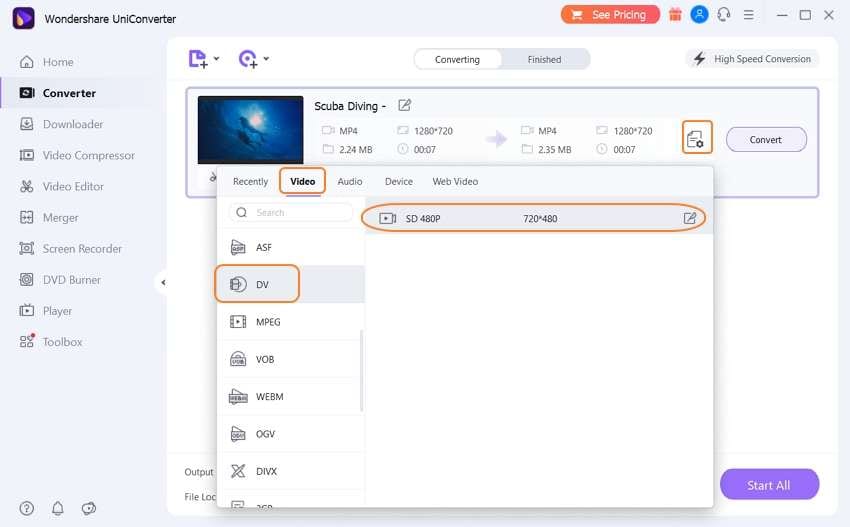
Task: Collapse the sidebar with the arrow handle
Action: (x=163, y=282)
